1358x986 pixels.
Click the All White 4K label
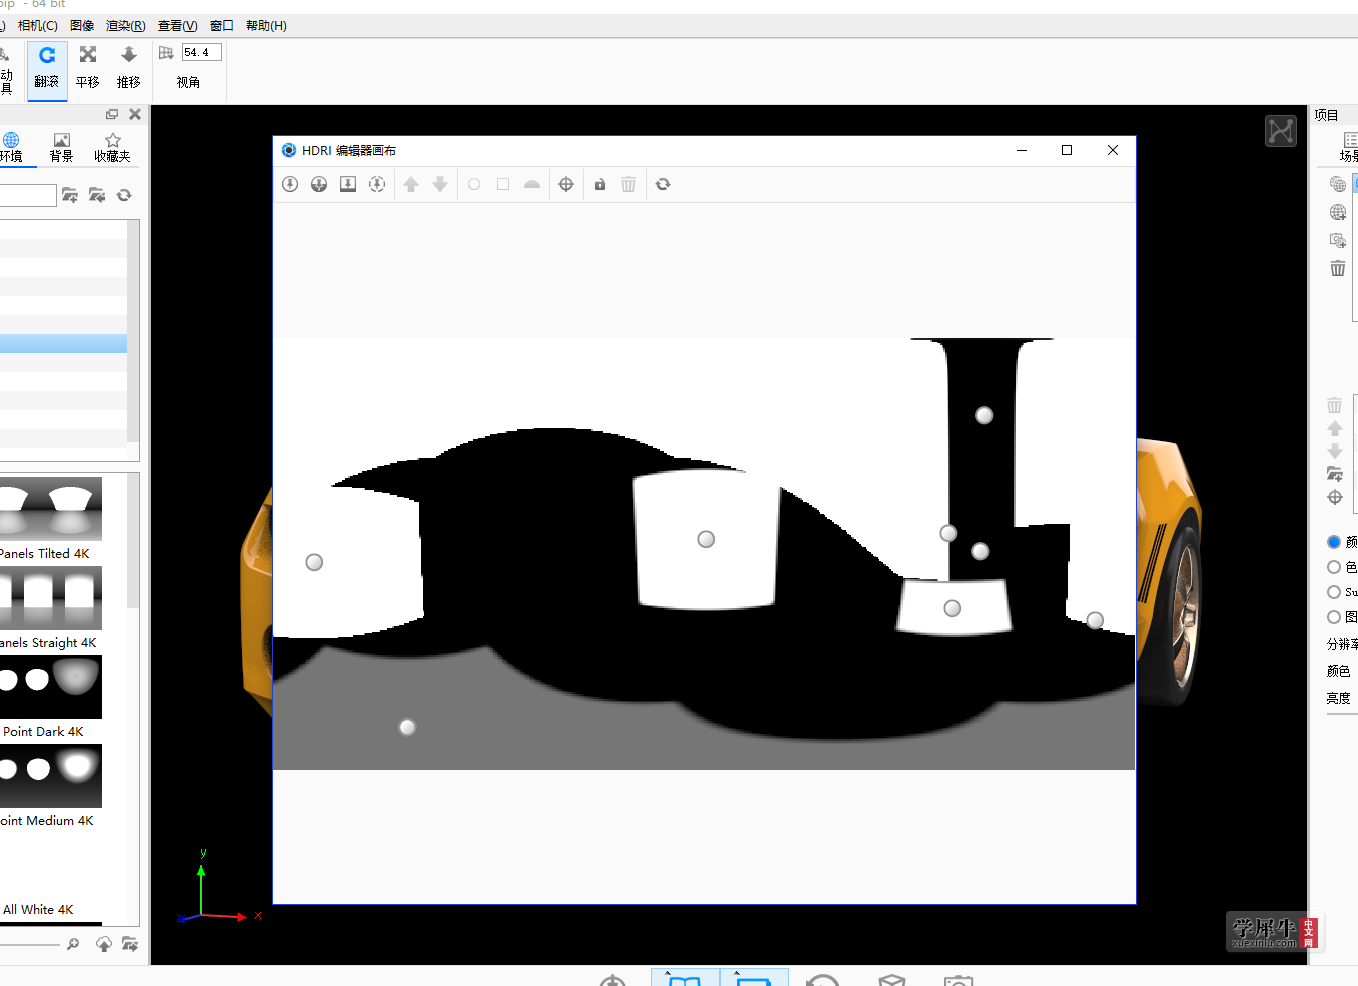[x=38, y=910]
